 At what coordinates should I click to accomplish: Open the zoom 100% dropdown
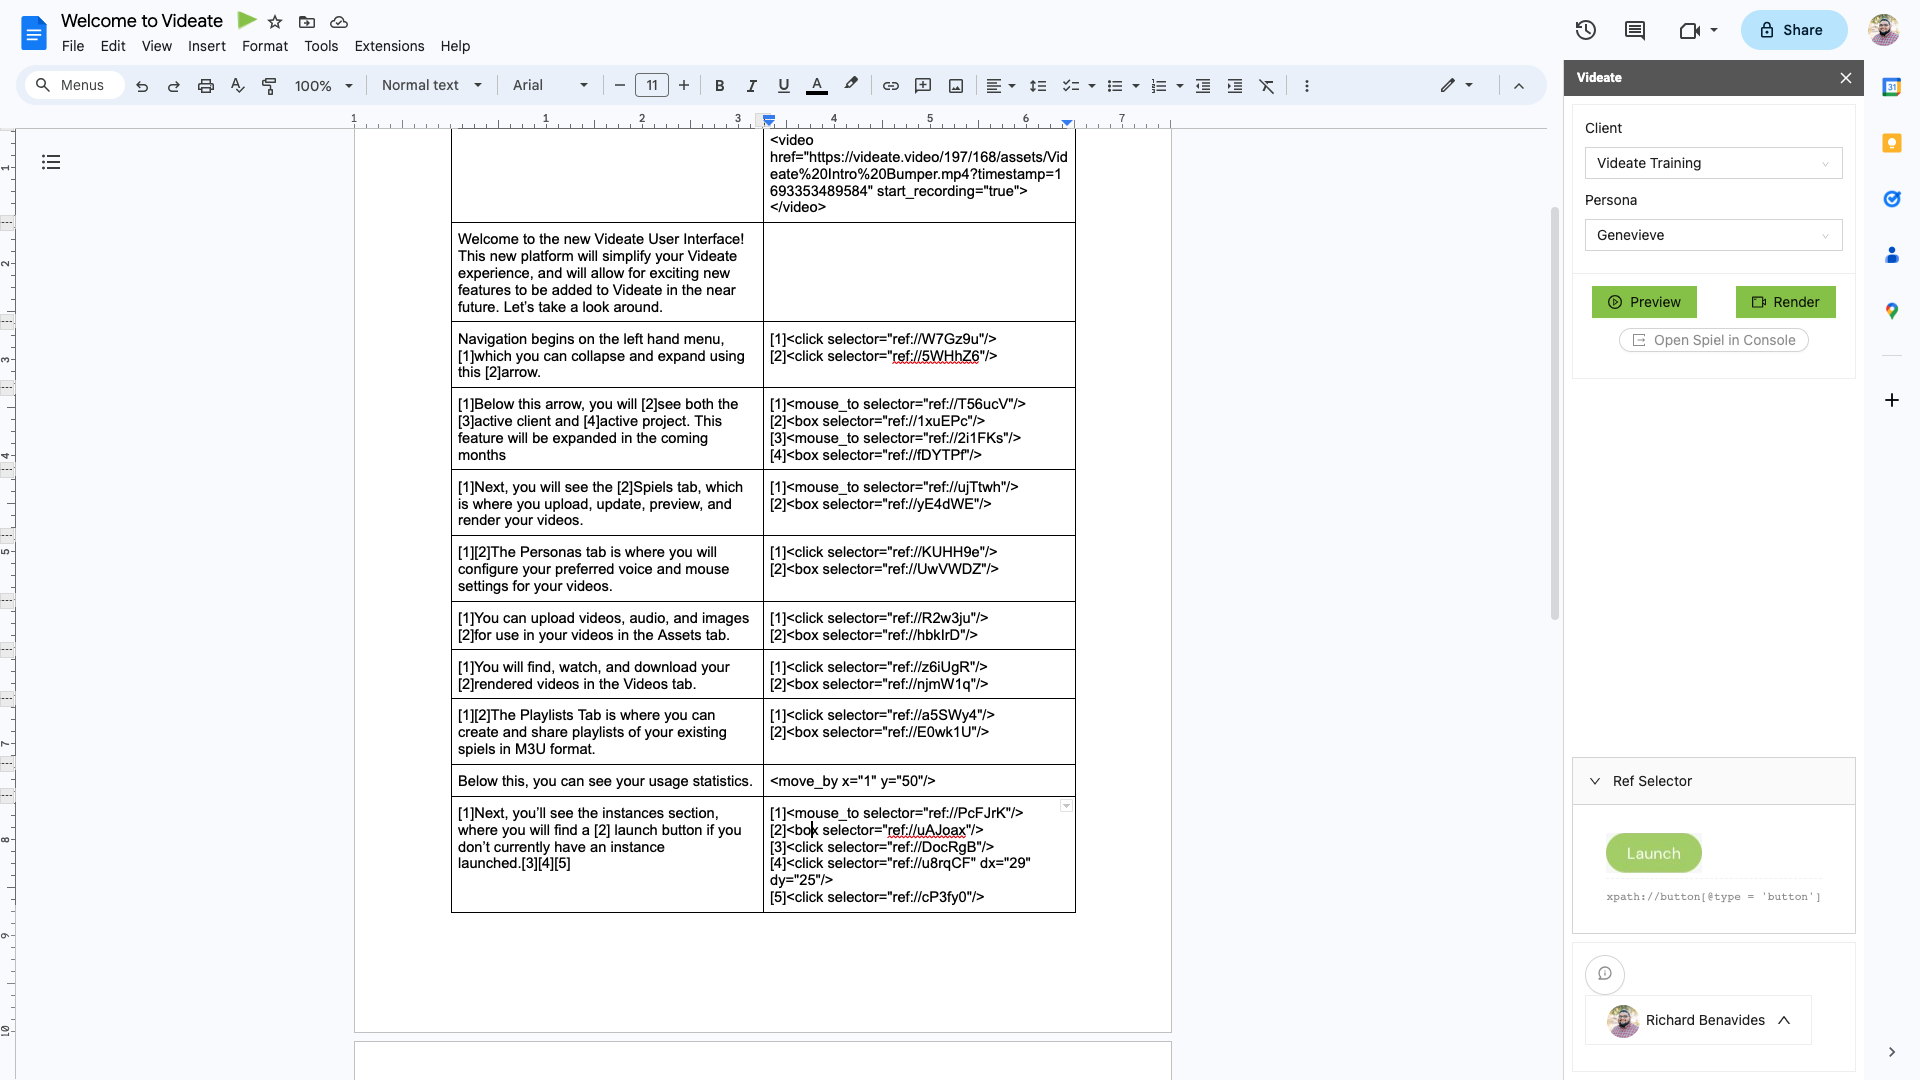click(324, 86)
